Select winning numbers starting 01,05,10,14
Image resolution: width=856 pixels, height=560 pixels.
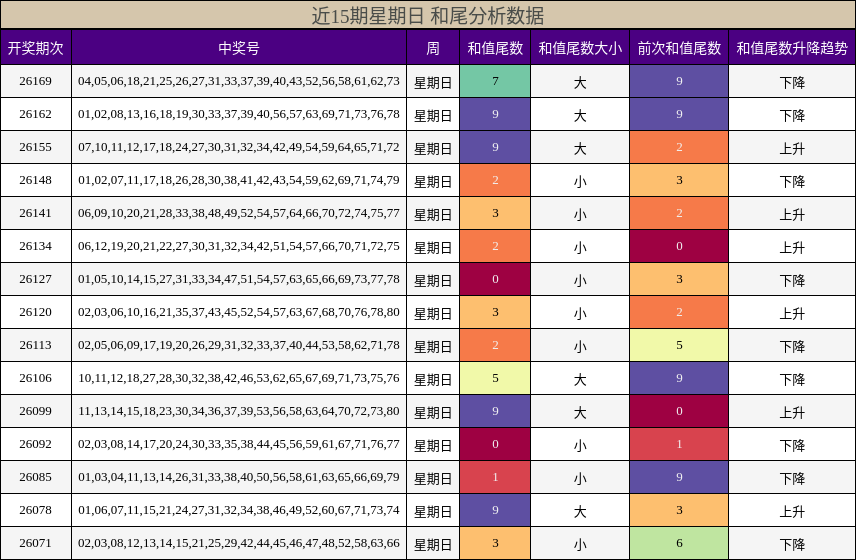click(239, 279)
